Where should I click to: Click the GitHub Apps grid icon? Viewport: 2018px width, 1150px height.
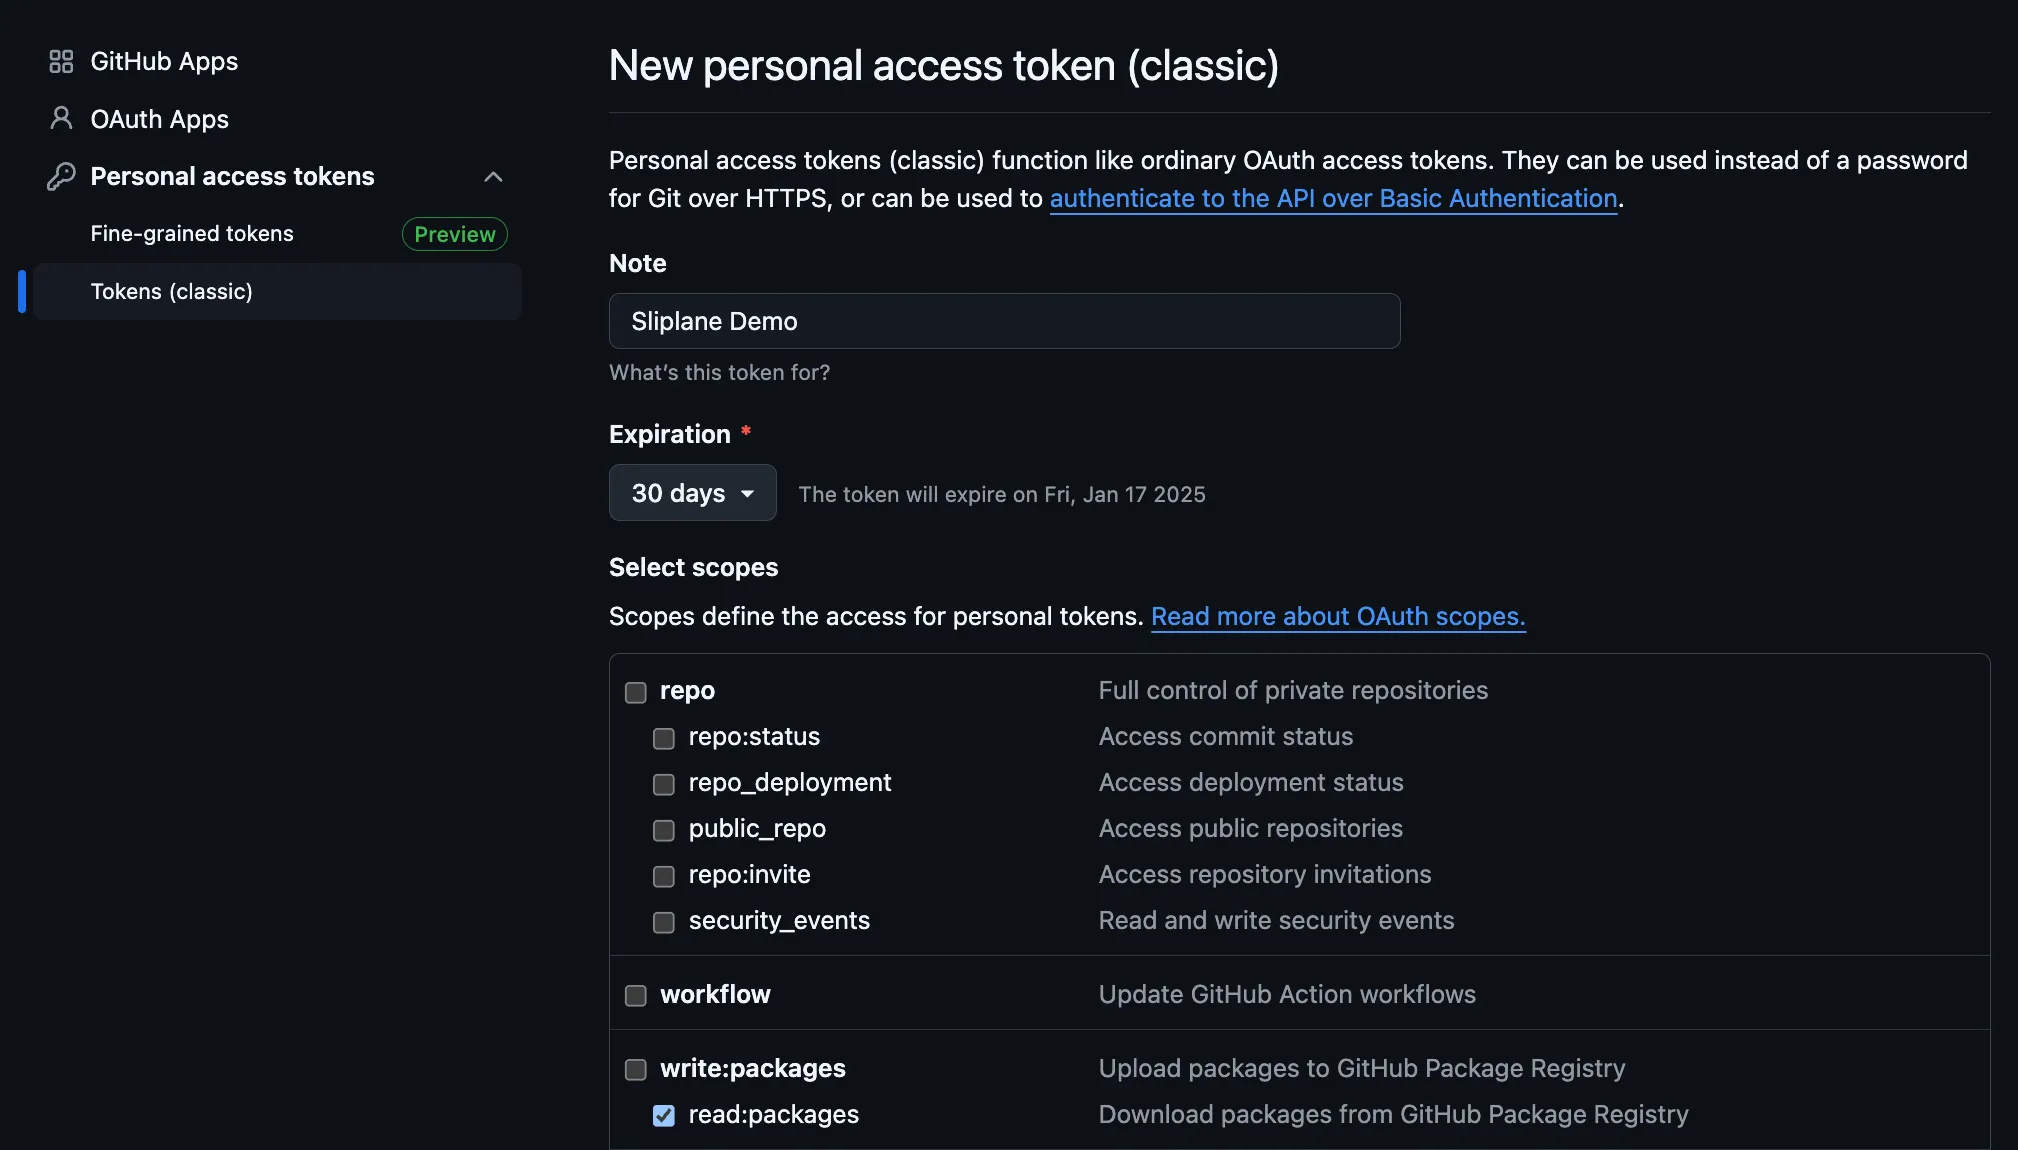[61, 62]
